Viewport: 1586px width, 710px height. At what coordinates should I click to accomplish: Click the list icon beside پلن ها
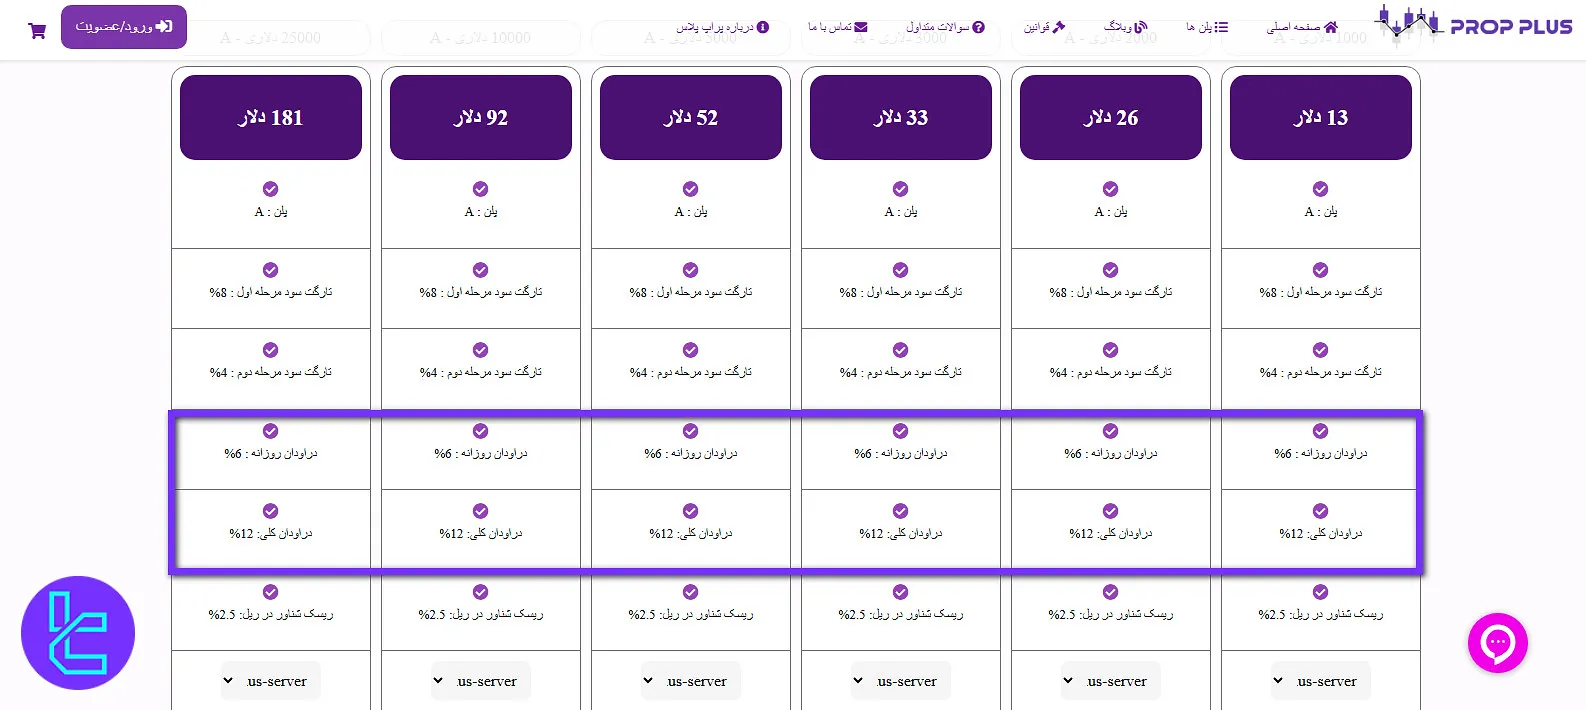(1222, 27)
